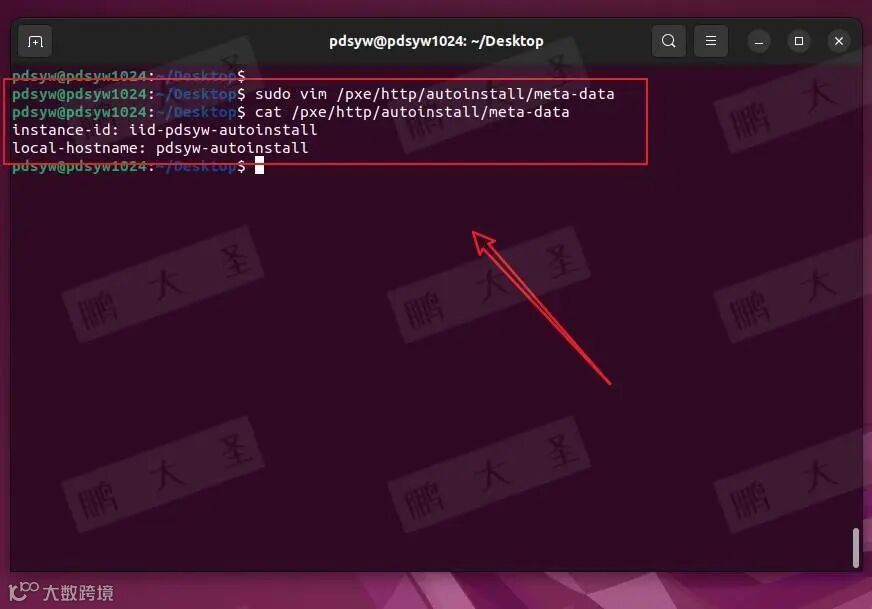Close the terminal window
The width and height of the screenshot is (872, 609).
(839, 41)
